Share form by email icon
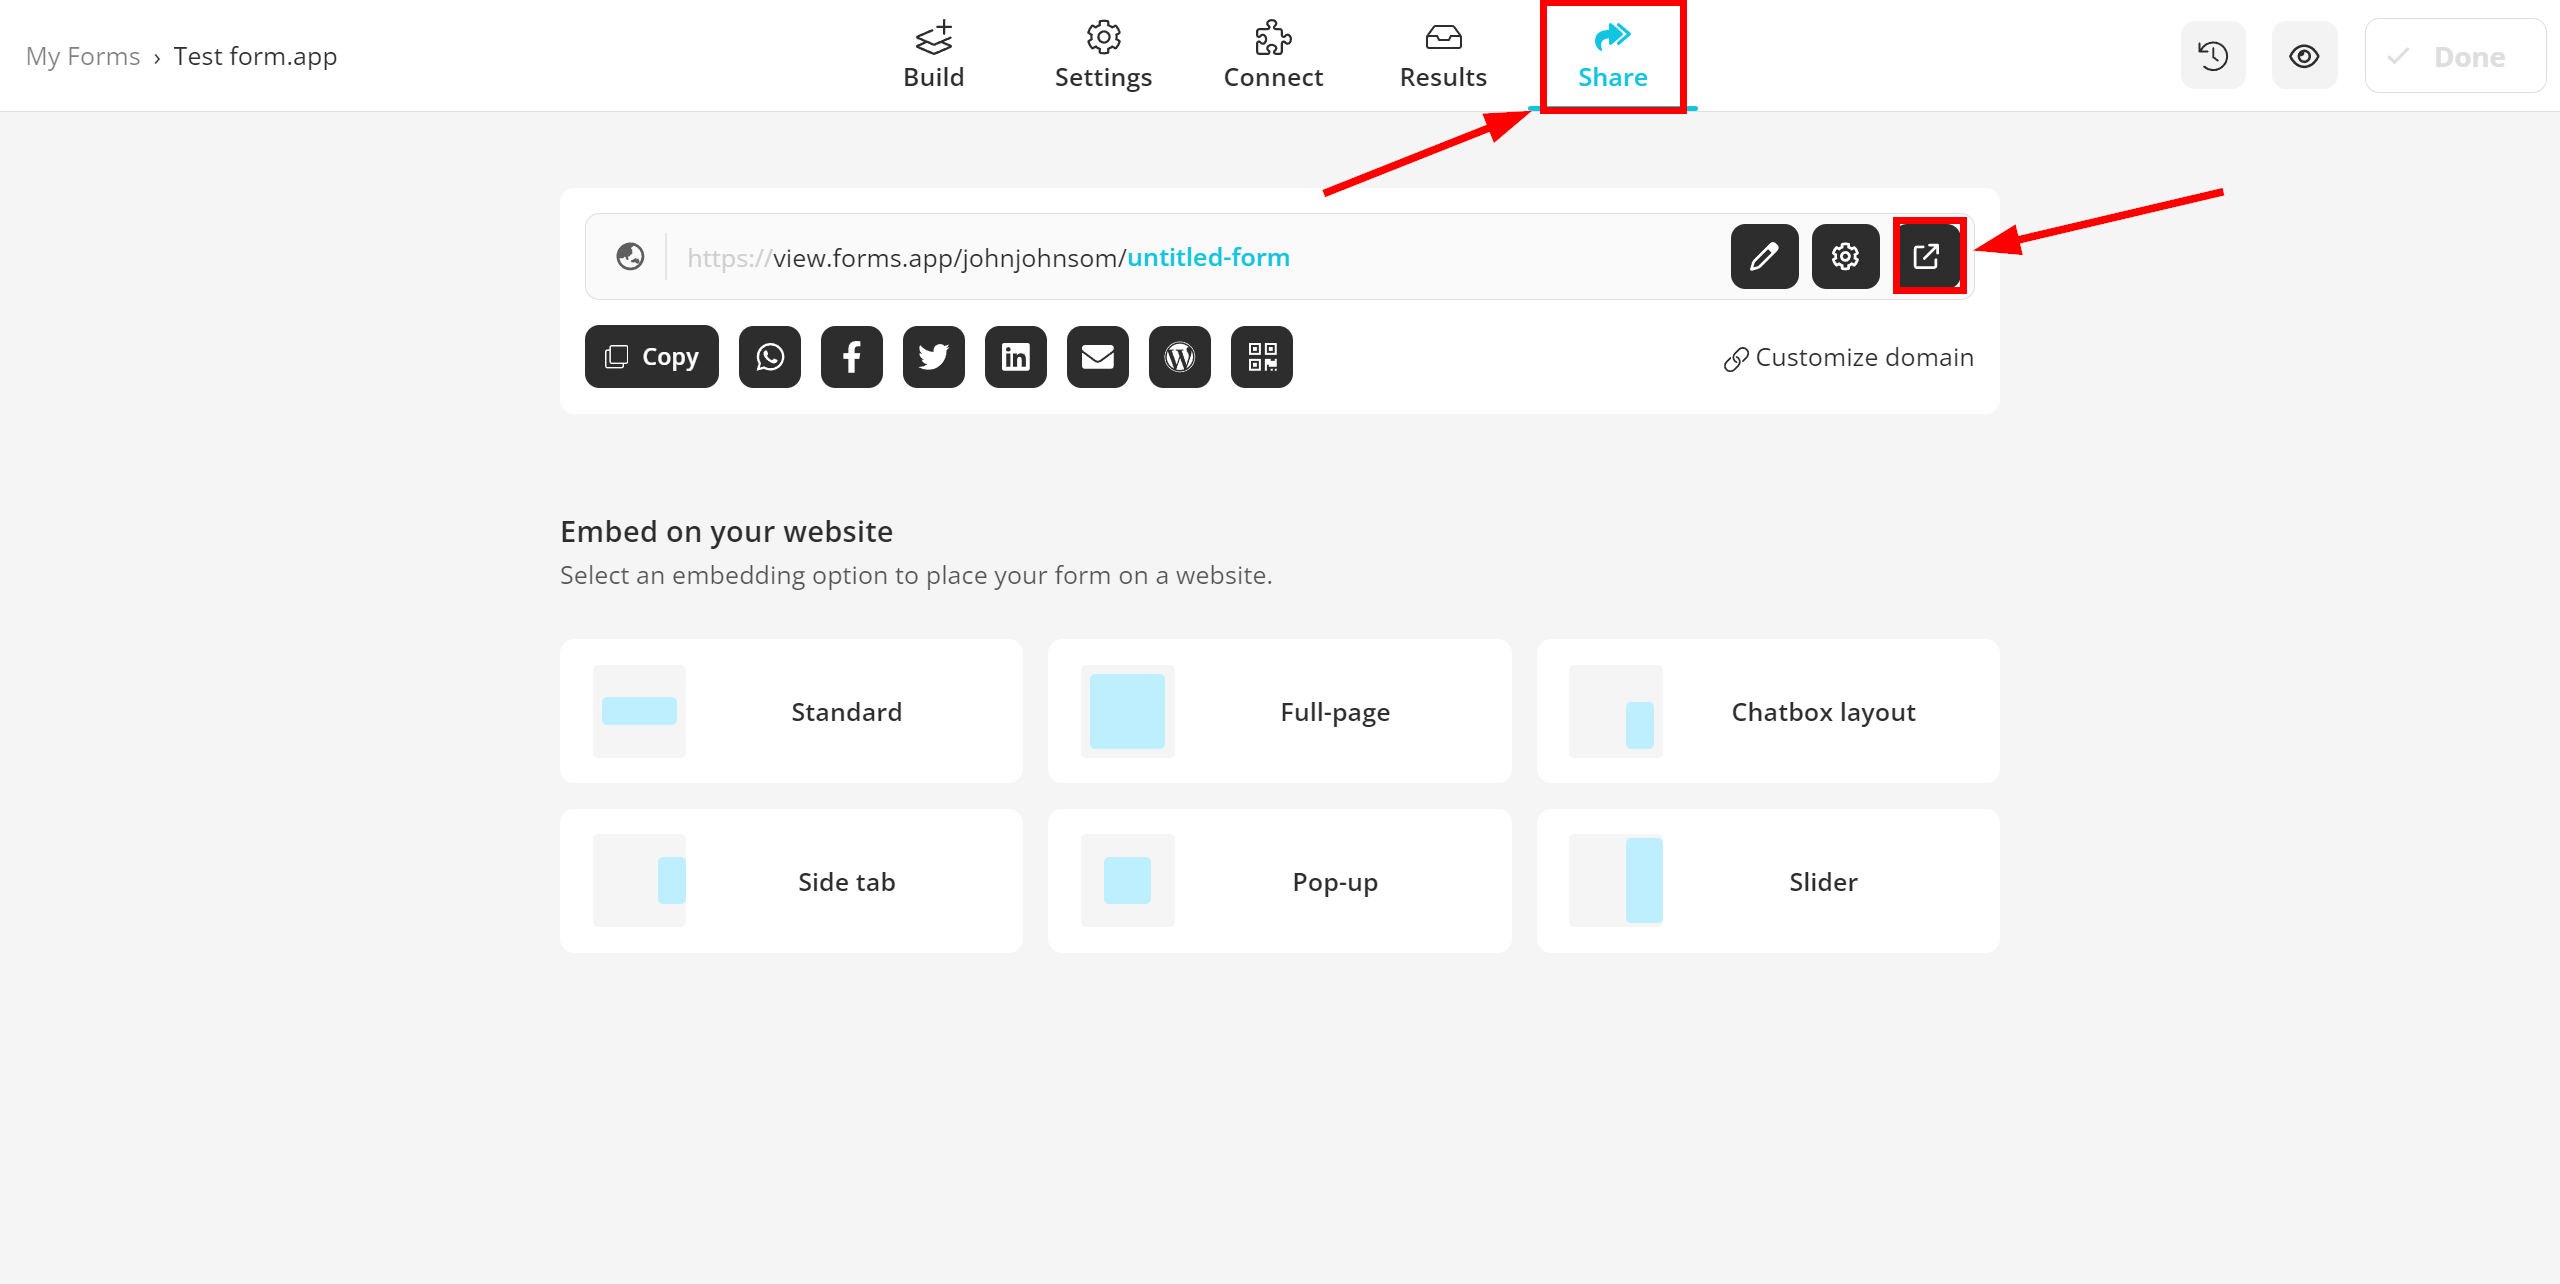 pos(1098,357)
